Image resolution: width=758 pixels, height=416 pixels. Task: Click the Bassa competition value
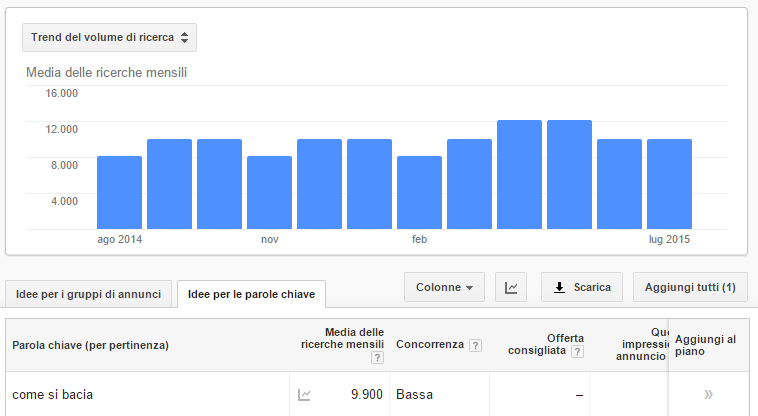pyautogui.click(x=414, y=394)
